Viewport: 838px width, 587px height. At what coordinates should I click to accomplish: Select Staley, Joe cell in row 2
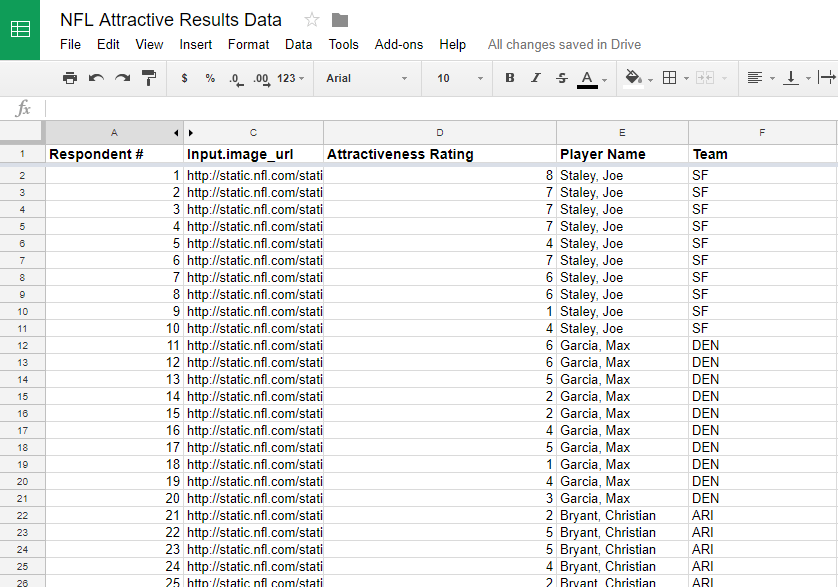point(622,175)
